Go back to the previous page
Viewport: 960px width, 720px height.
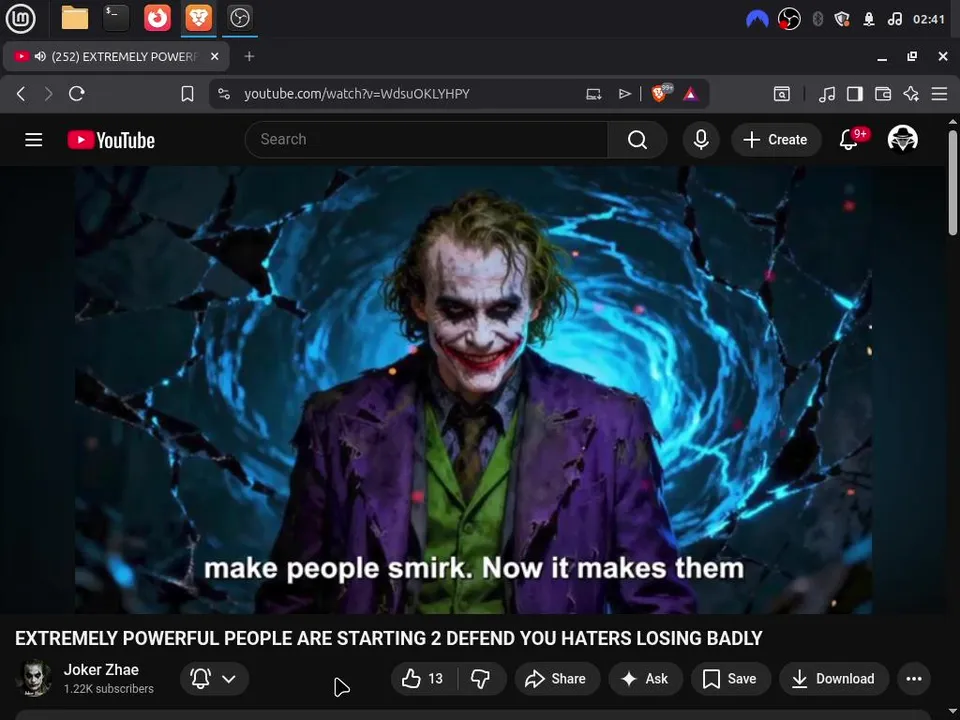click(21, 94)
